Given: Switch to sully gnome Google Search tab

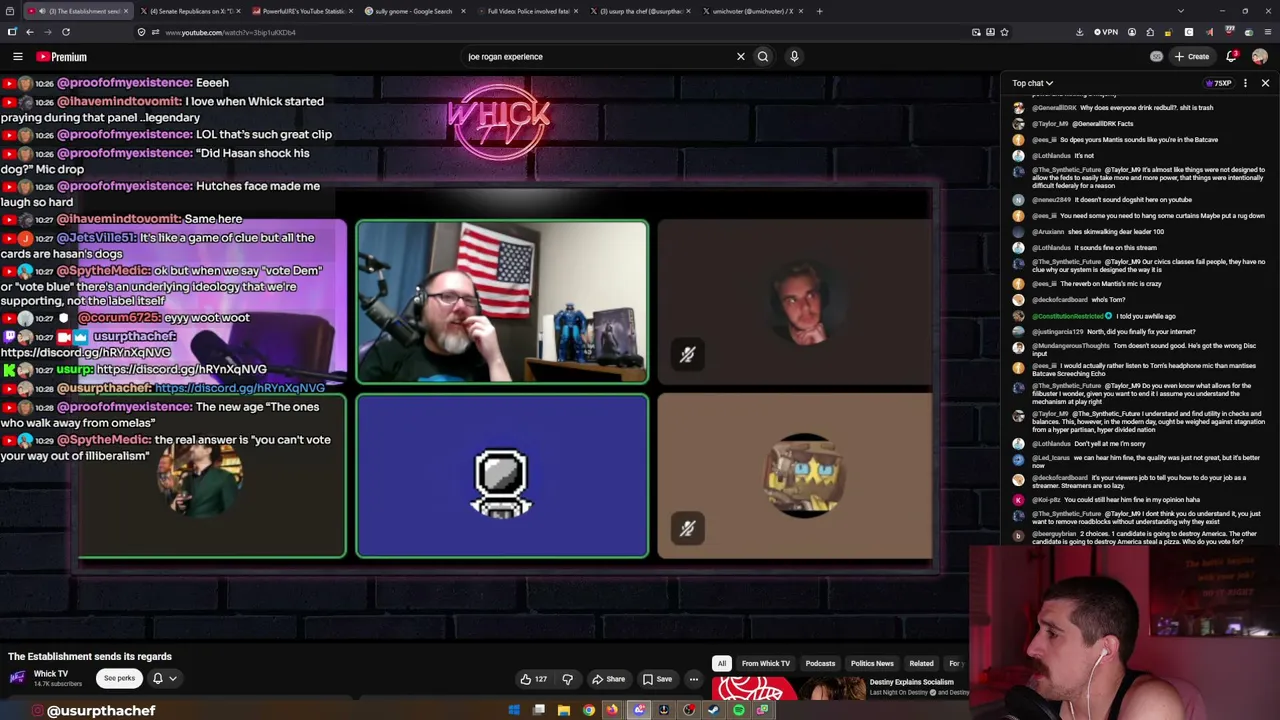Looking at the screenshot, I should (x=413, y=11).
